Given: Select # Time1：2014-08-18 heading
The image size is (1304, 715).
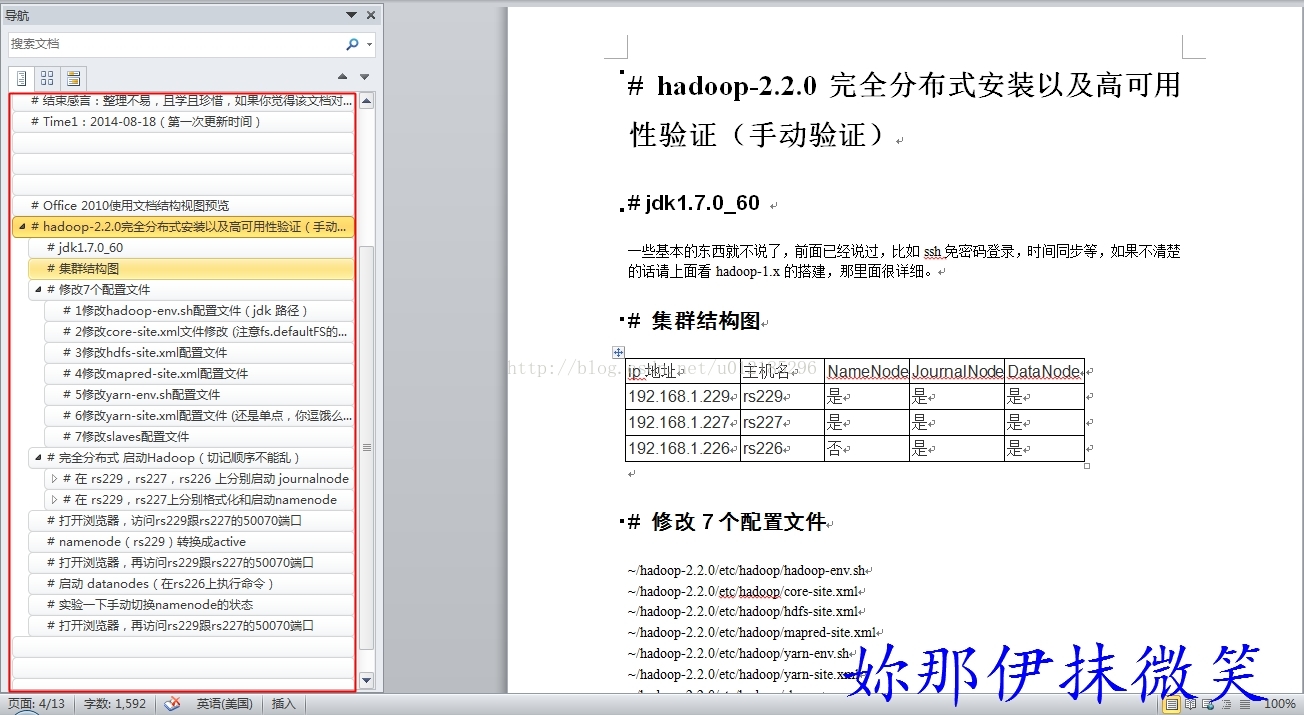Looking at the screenshot, I should point(183,121).
